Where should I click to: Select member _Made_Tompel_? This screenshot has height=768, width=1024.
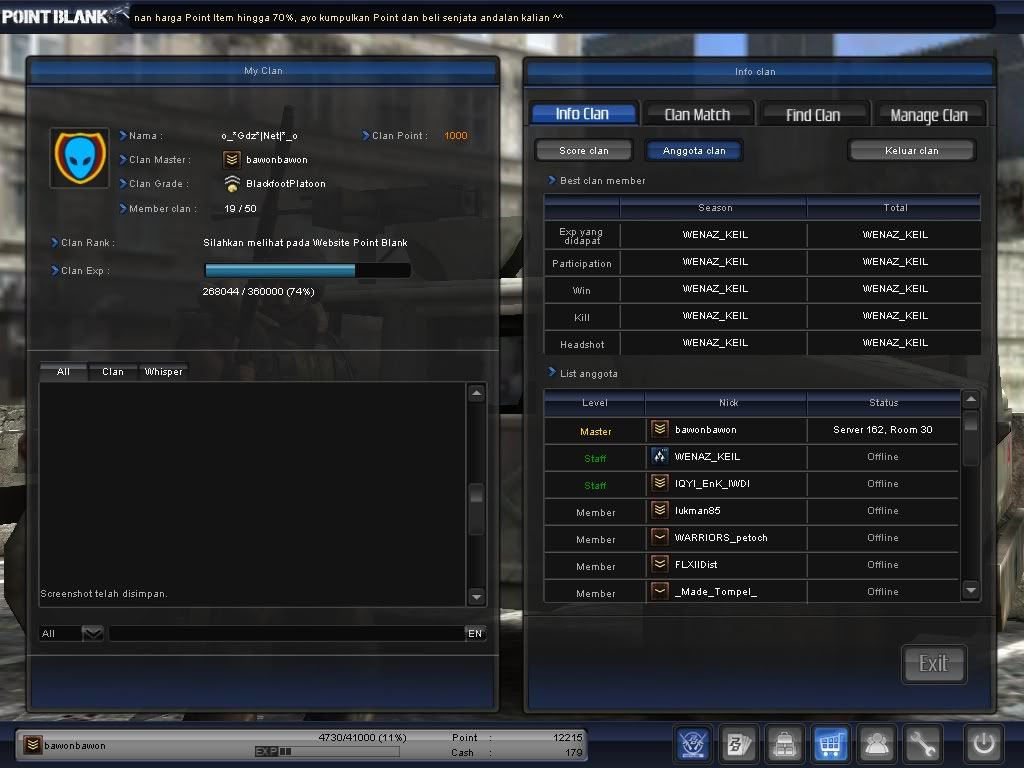[x=752, y=592]
